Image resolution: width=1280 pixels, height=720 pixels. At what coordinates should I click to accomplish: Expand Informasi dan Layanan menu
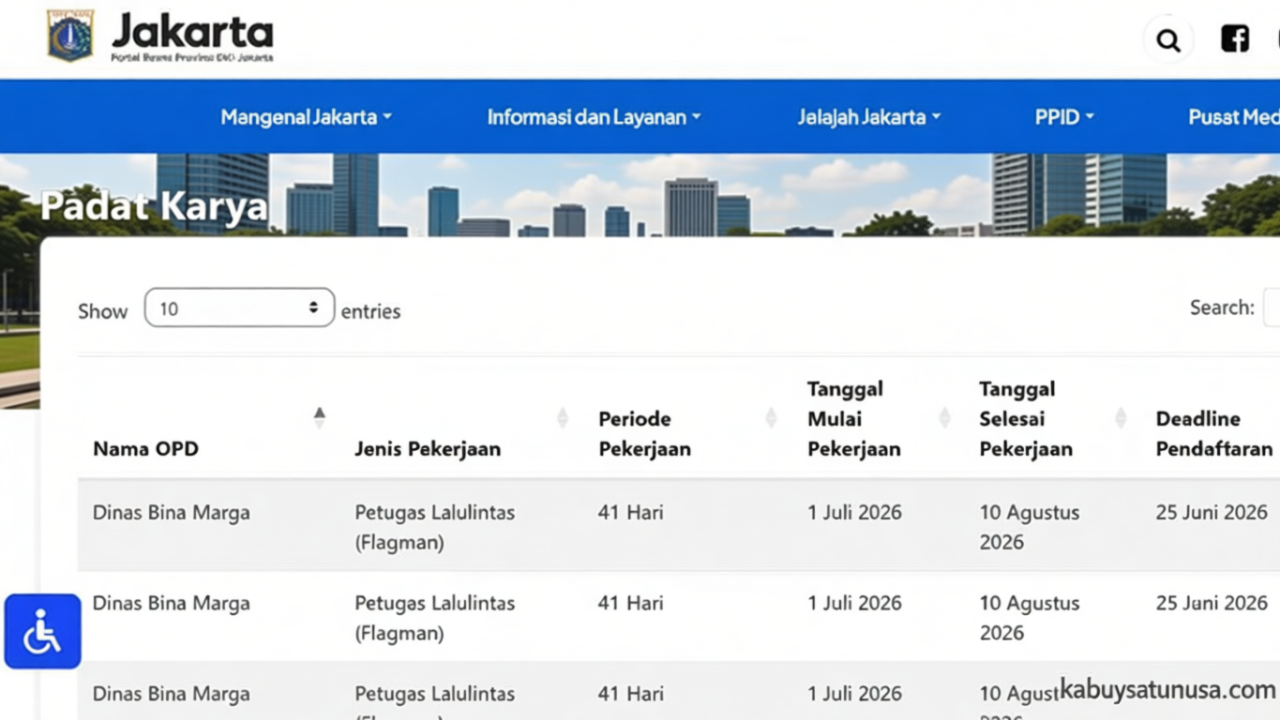tap(594, 117)
